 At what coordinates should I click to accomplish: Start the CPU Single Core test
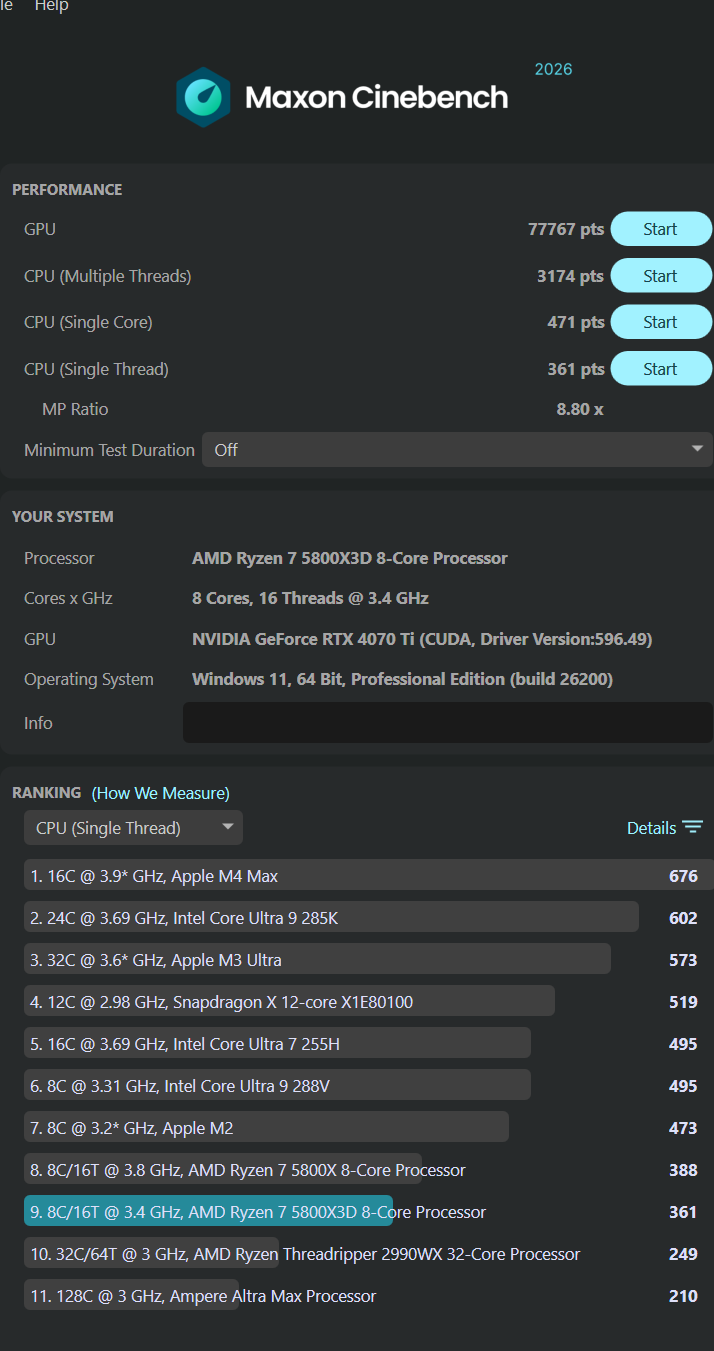point(661,322)
